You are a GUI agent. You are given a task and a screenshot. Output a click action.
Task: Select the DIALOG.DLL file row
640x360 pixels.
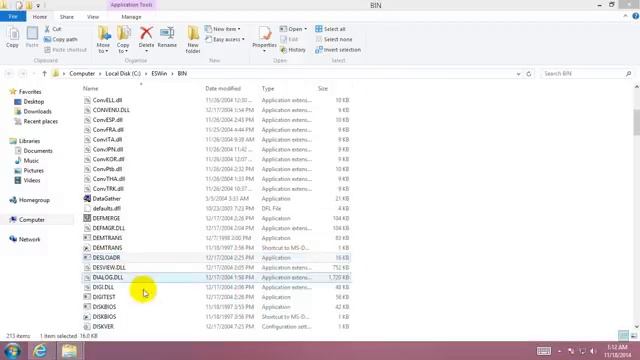coord(216,277)
